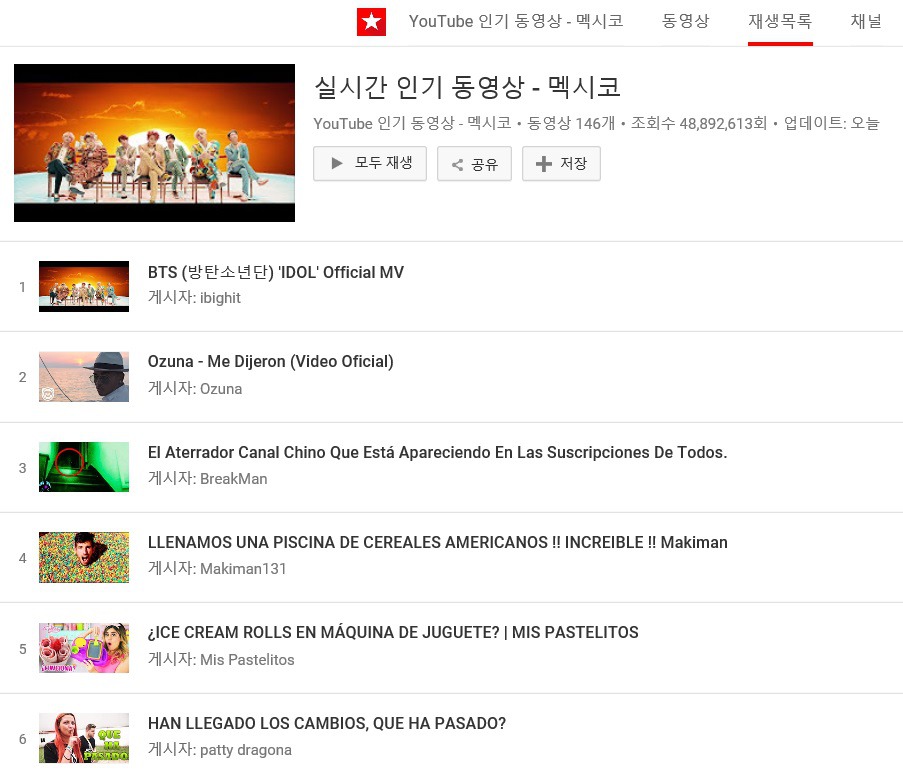Click the 동영상 146개 video count text

571,123
